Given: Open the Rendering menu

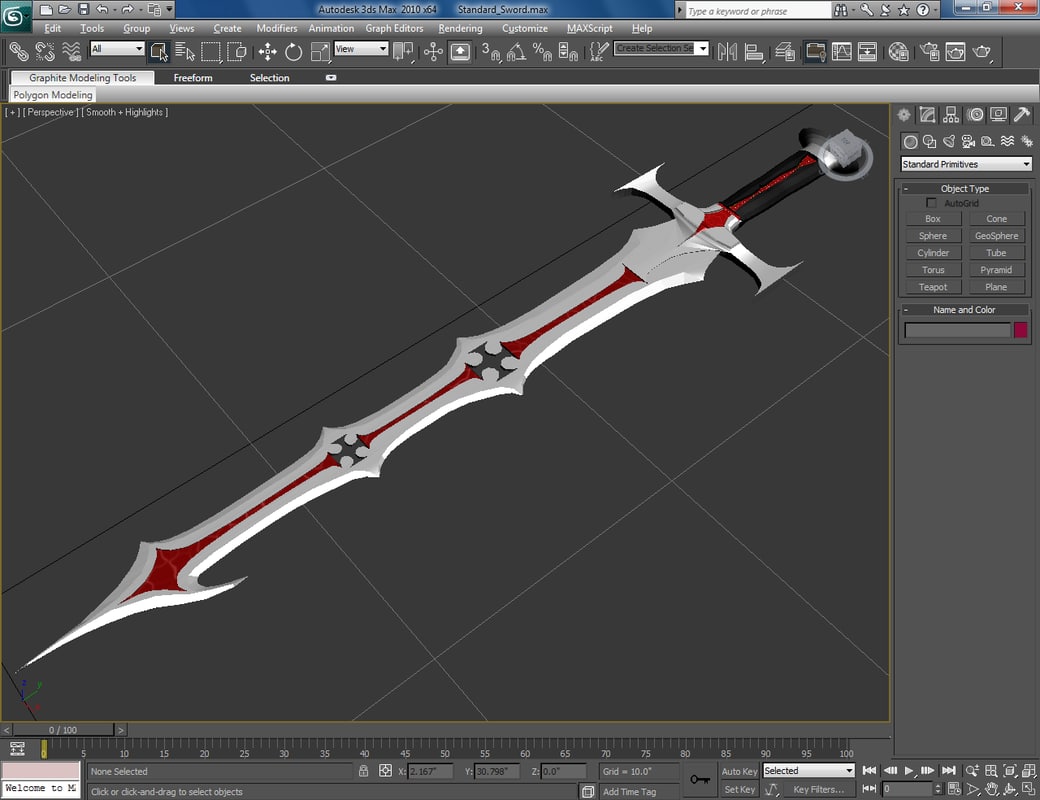Looking at the screenshot, I should (x=460, y=28).
